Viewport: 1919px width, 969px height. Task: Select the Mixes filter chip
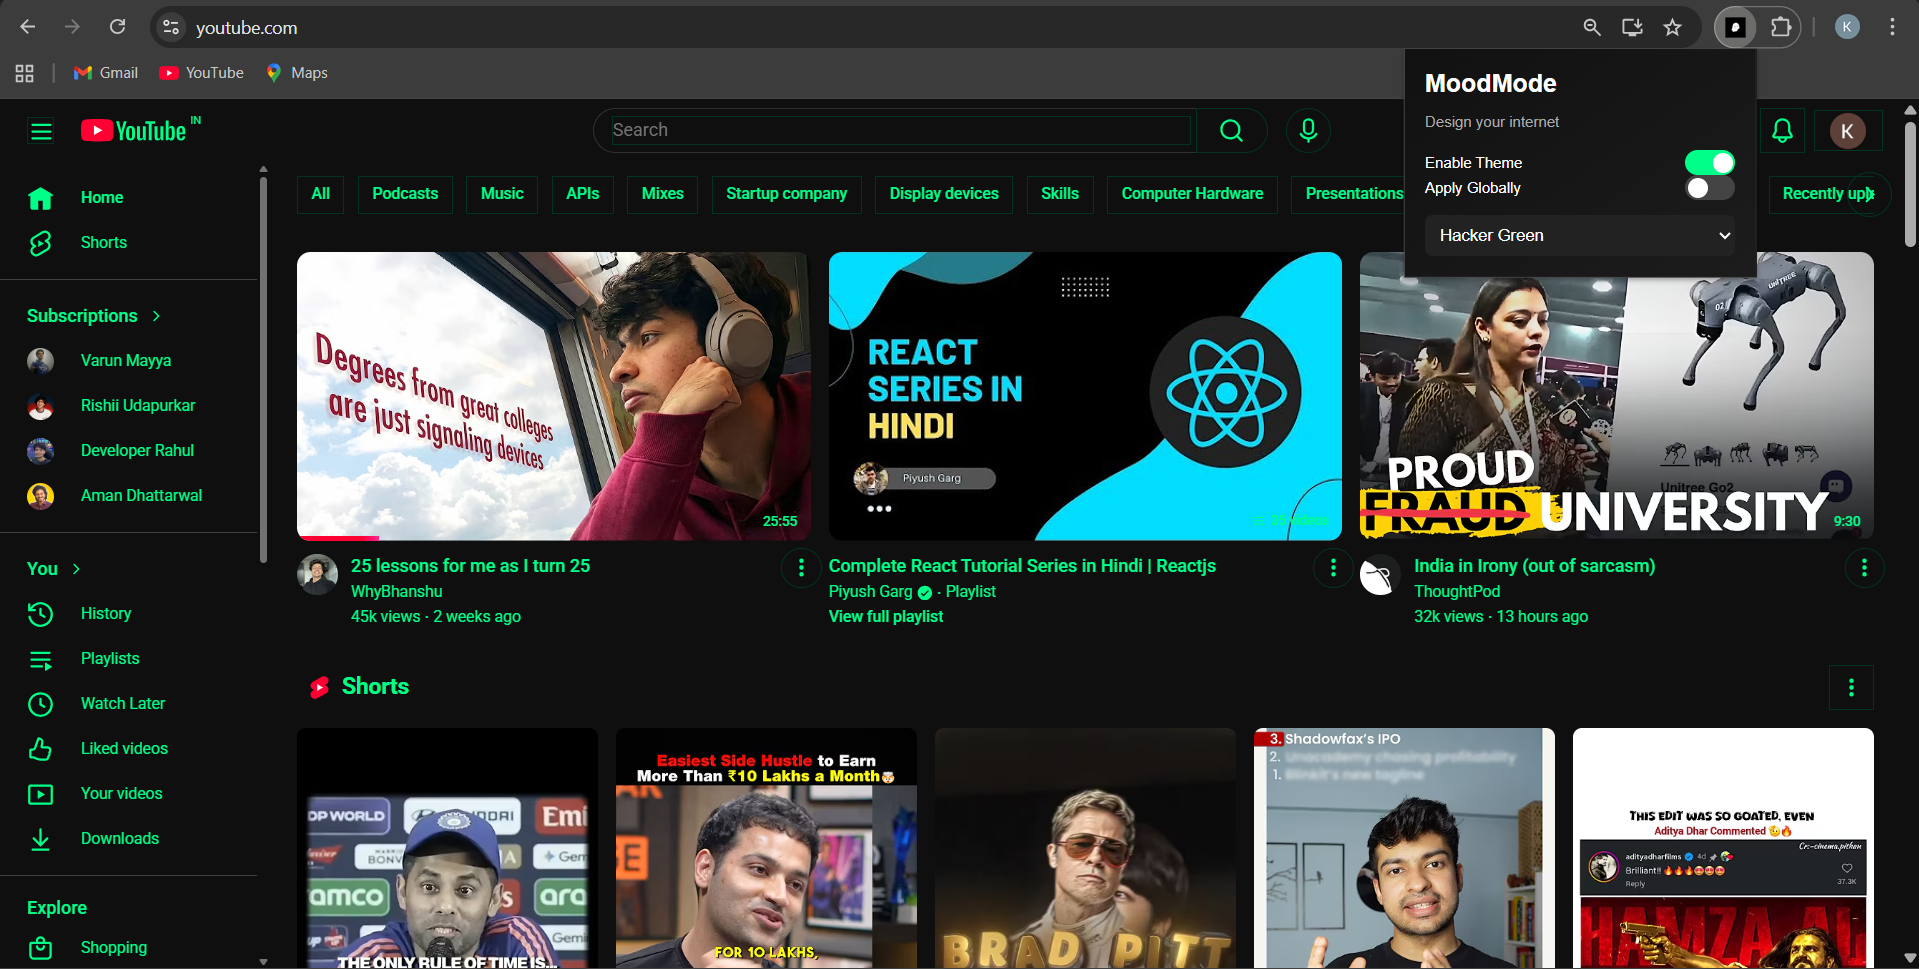pyautogui.click(x=663, y=194)
